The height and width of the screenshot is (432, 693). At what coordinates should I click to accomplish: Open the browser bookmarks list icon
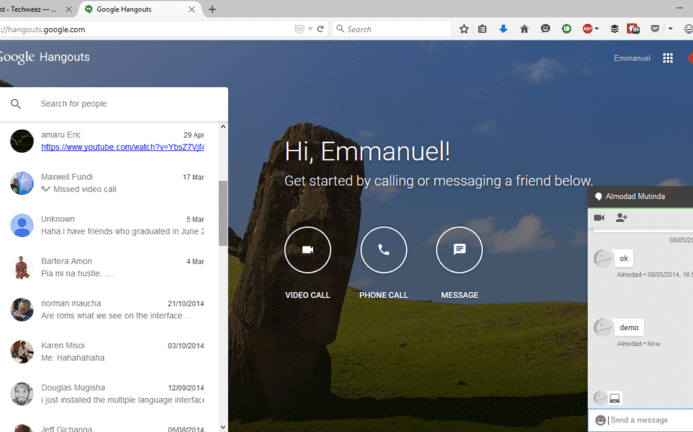pos(482,29)
